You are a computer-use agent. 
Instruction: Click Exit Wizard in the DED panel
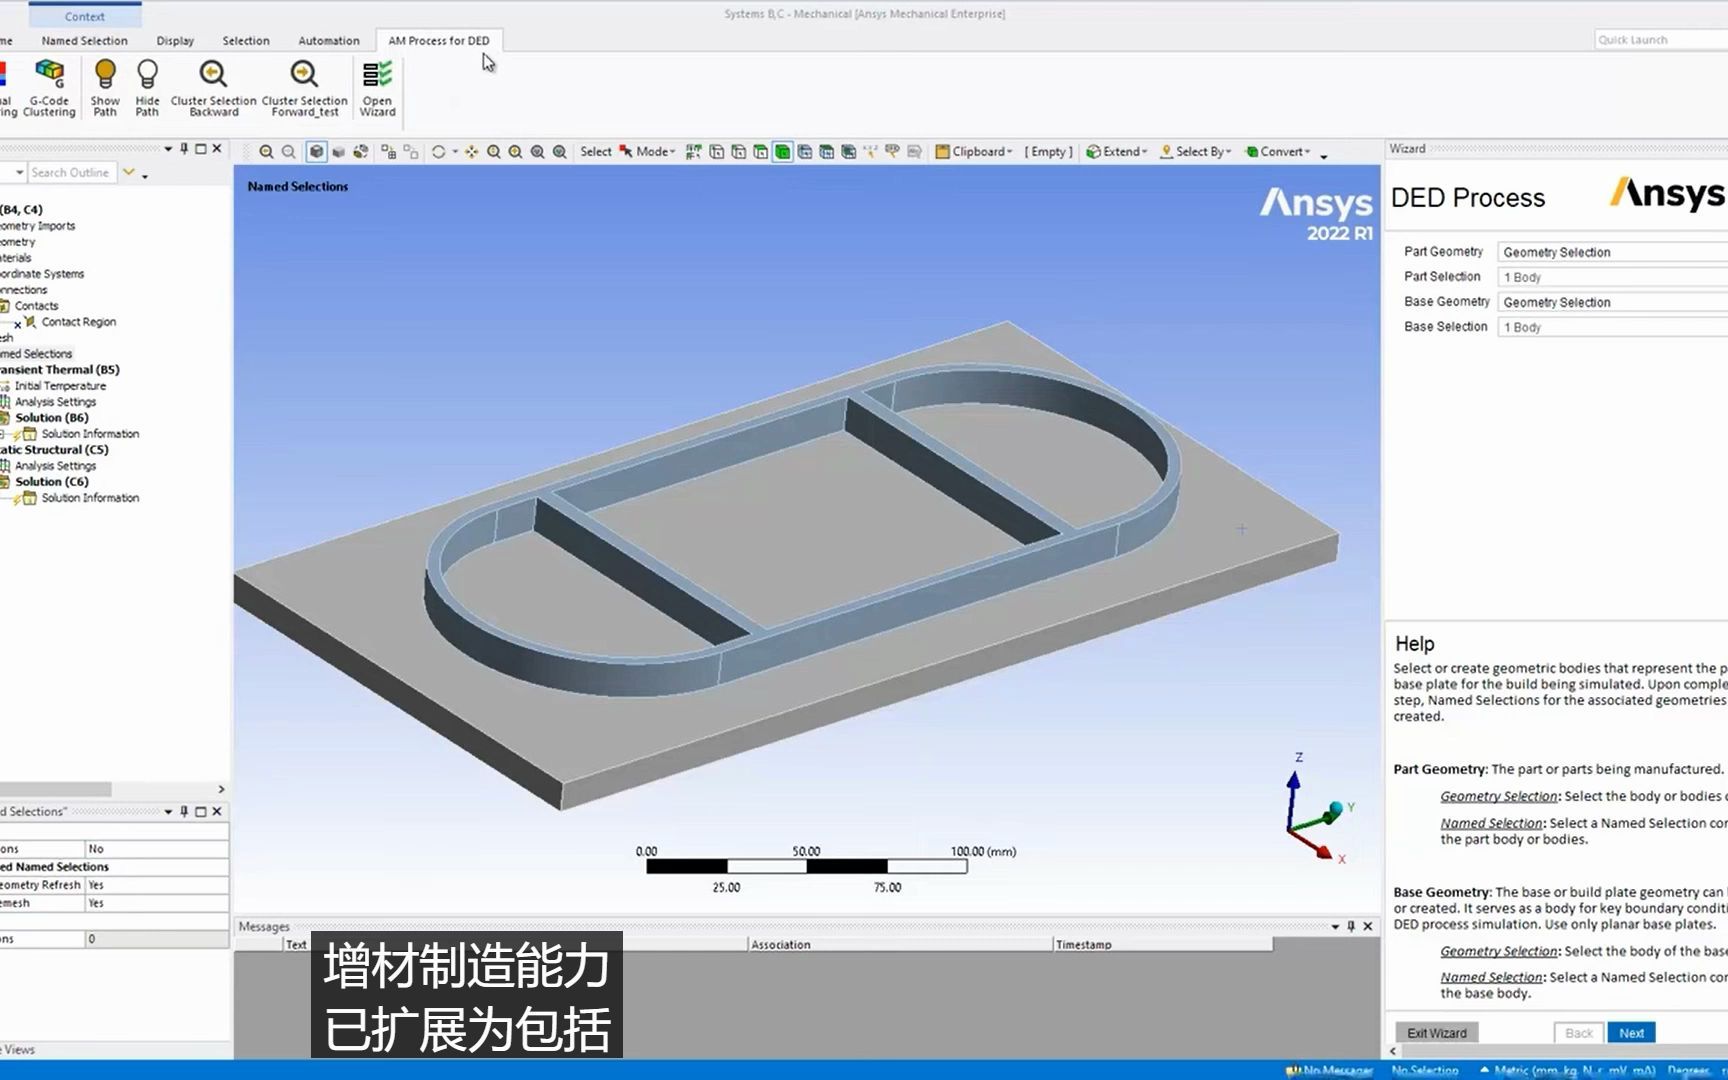pos(1436,1032)
